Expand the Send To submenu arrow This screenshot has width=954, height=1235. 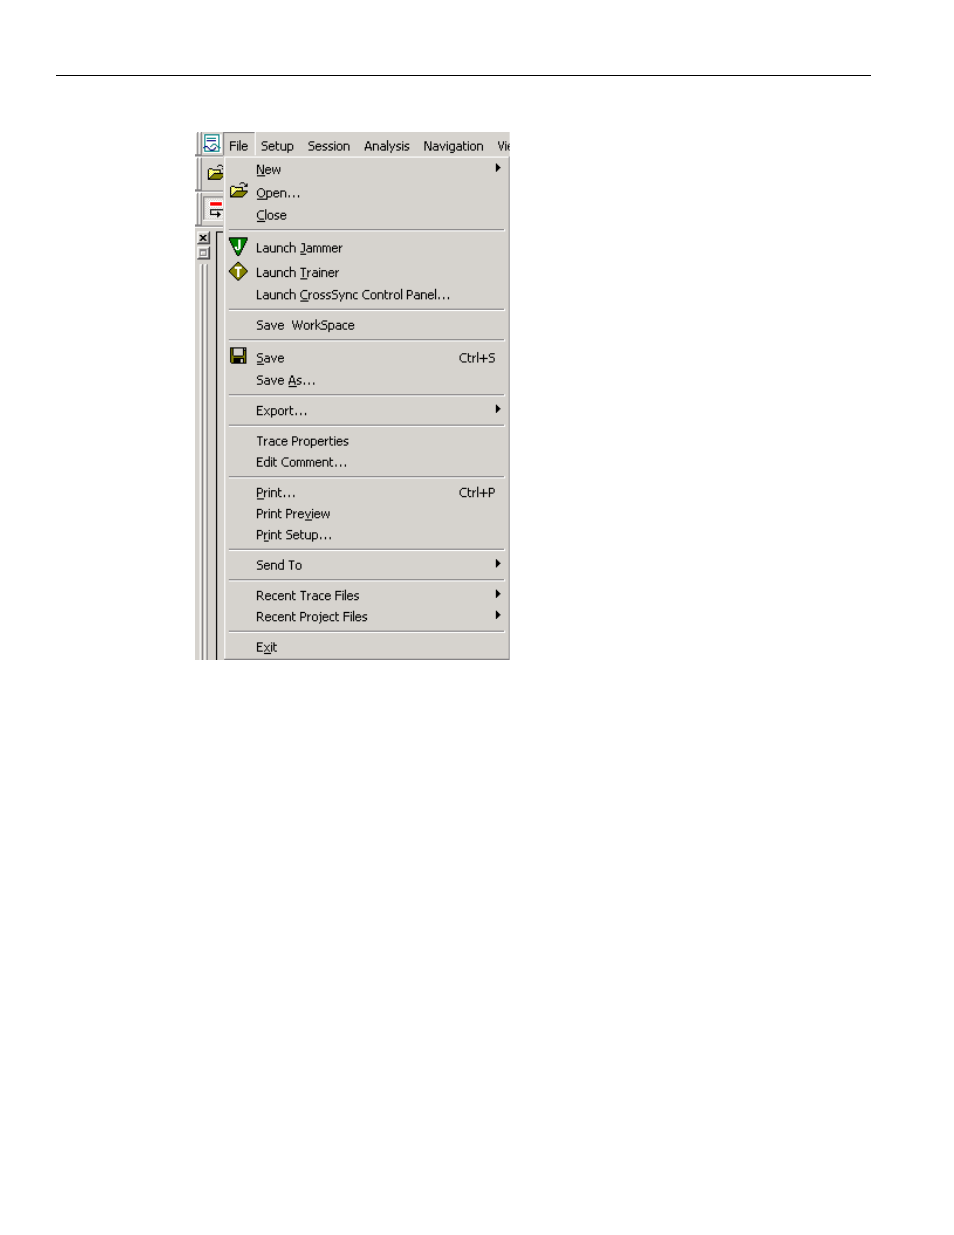[x=498, y=564]
